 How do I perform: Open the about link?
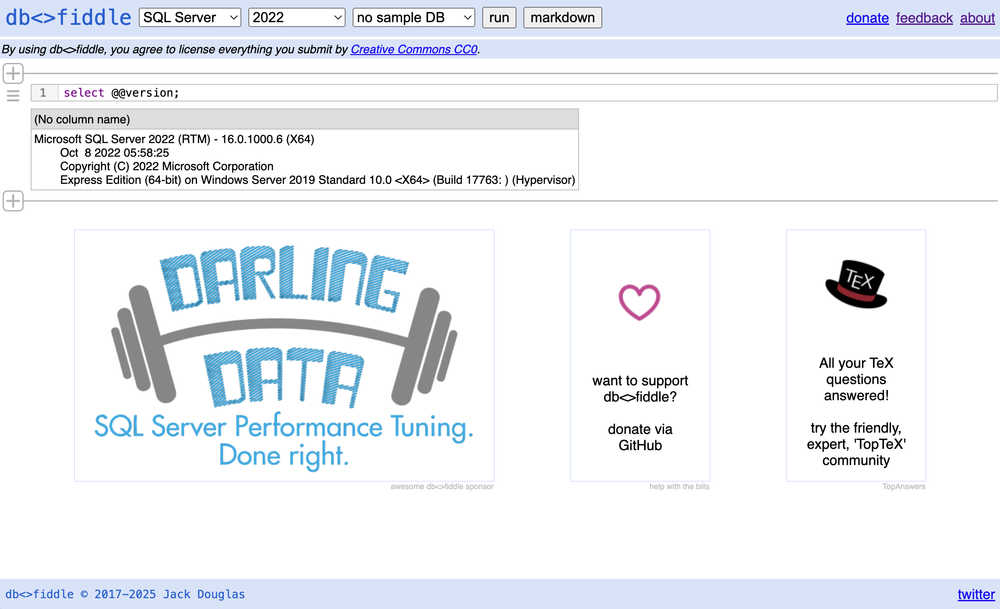977,18
